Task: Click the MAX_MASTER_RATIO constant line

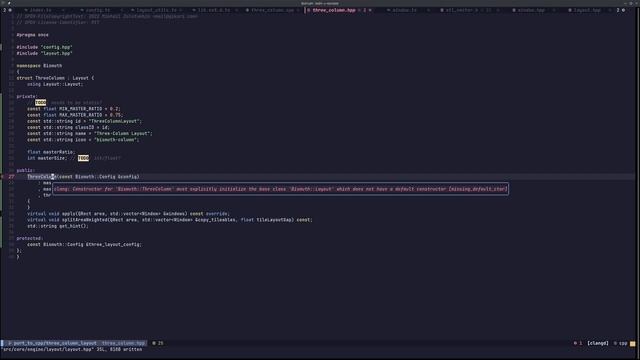Action: tap(75, 115)
